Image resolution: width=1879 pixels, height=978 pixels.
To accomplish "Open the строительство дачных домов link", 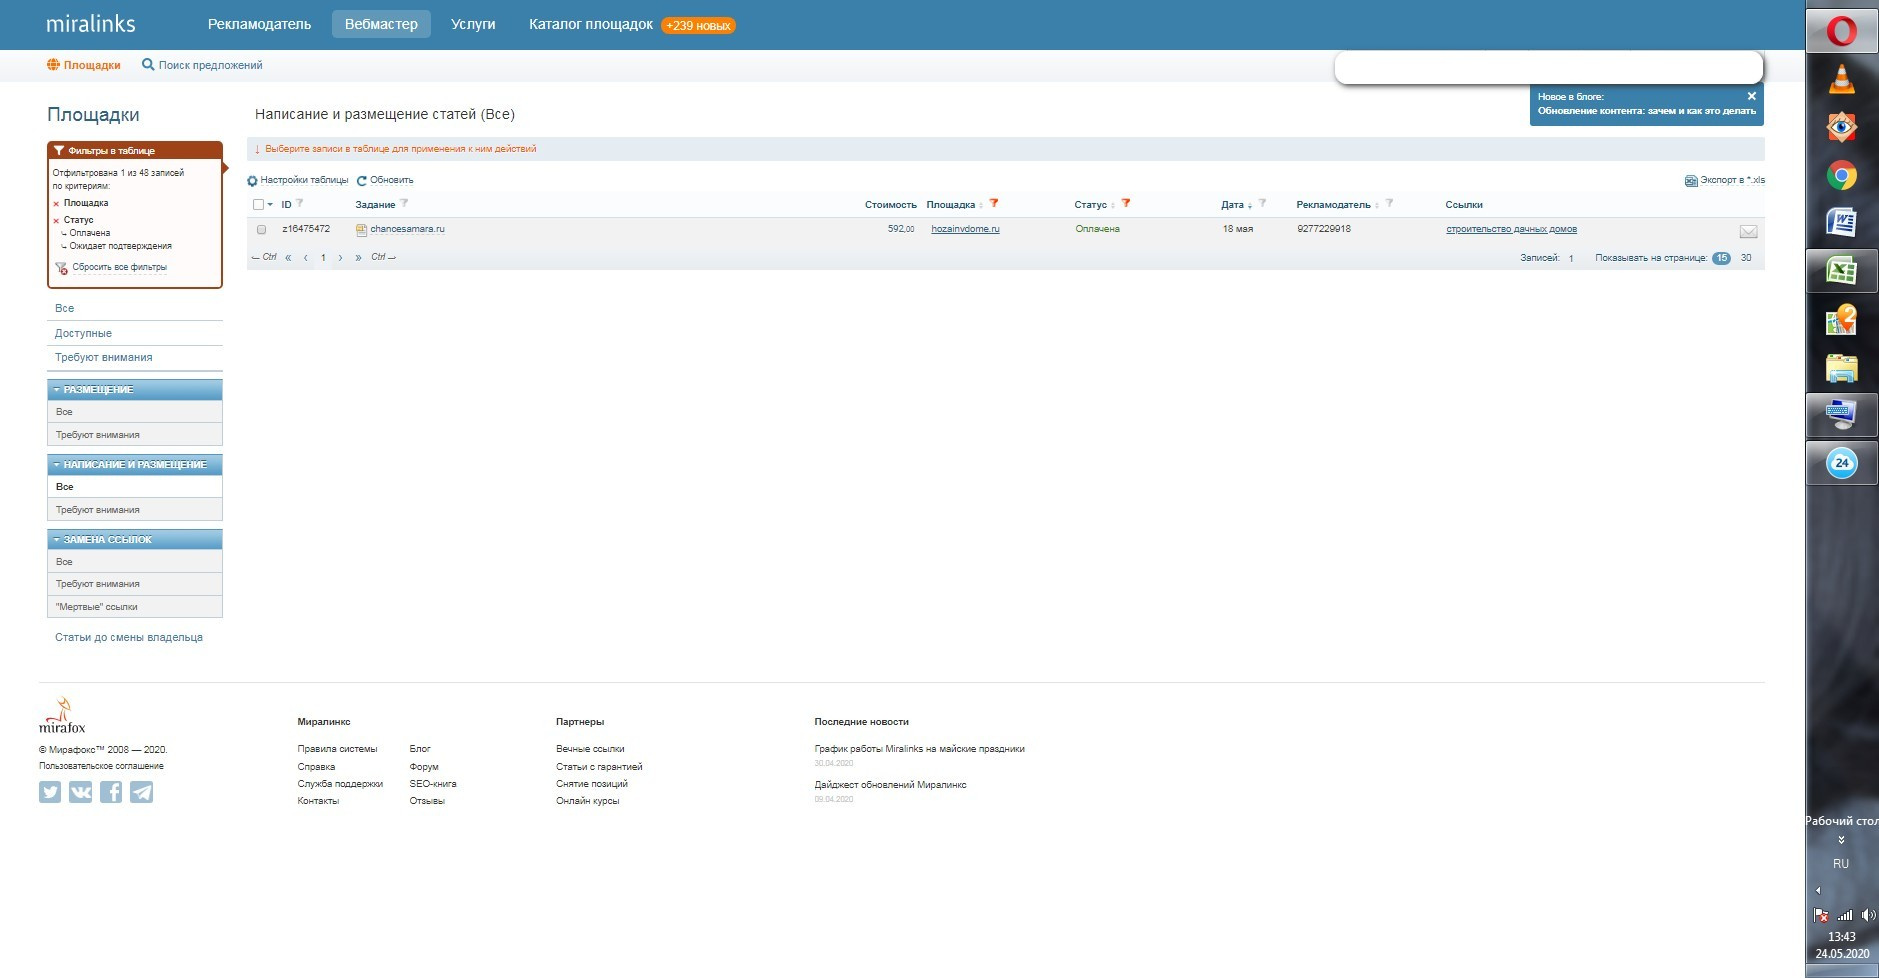I will point(1511,229).
